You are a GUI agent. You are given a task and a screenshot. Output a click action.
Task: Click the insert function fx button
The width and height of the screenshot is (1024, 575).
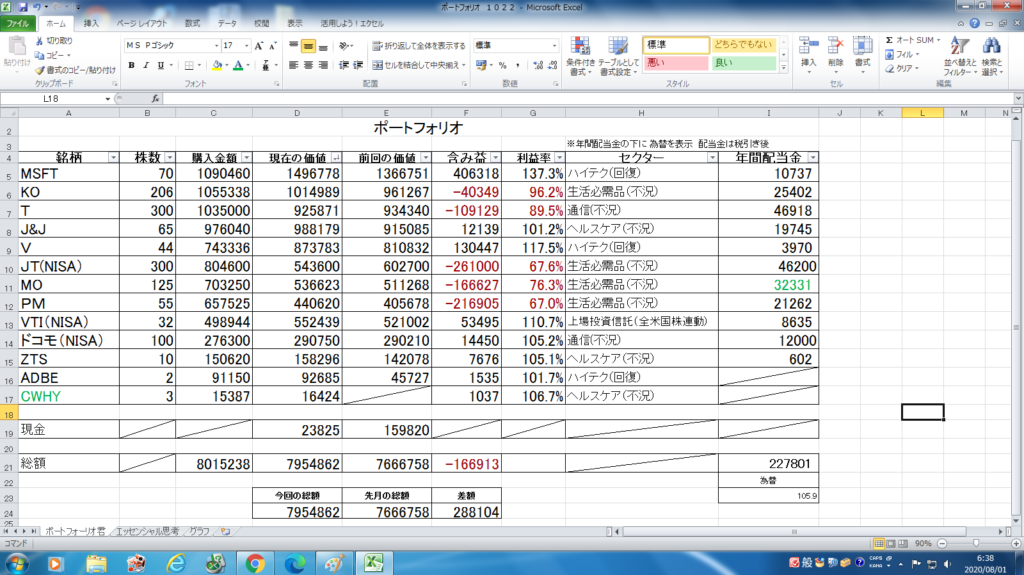click(x=155, y=99)
